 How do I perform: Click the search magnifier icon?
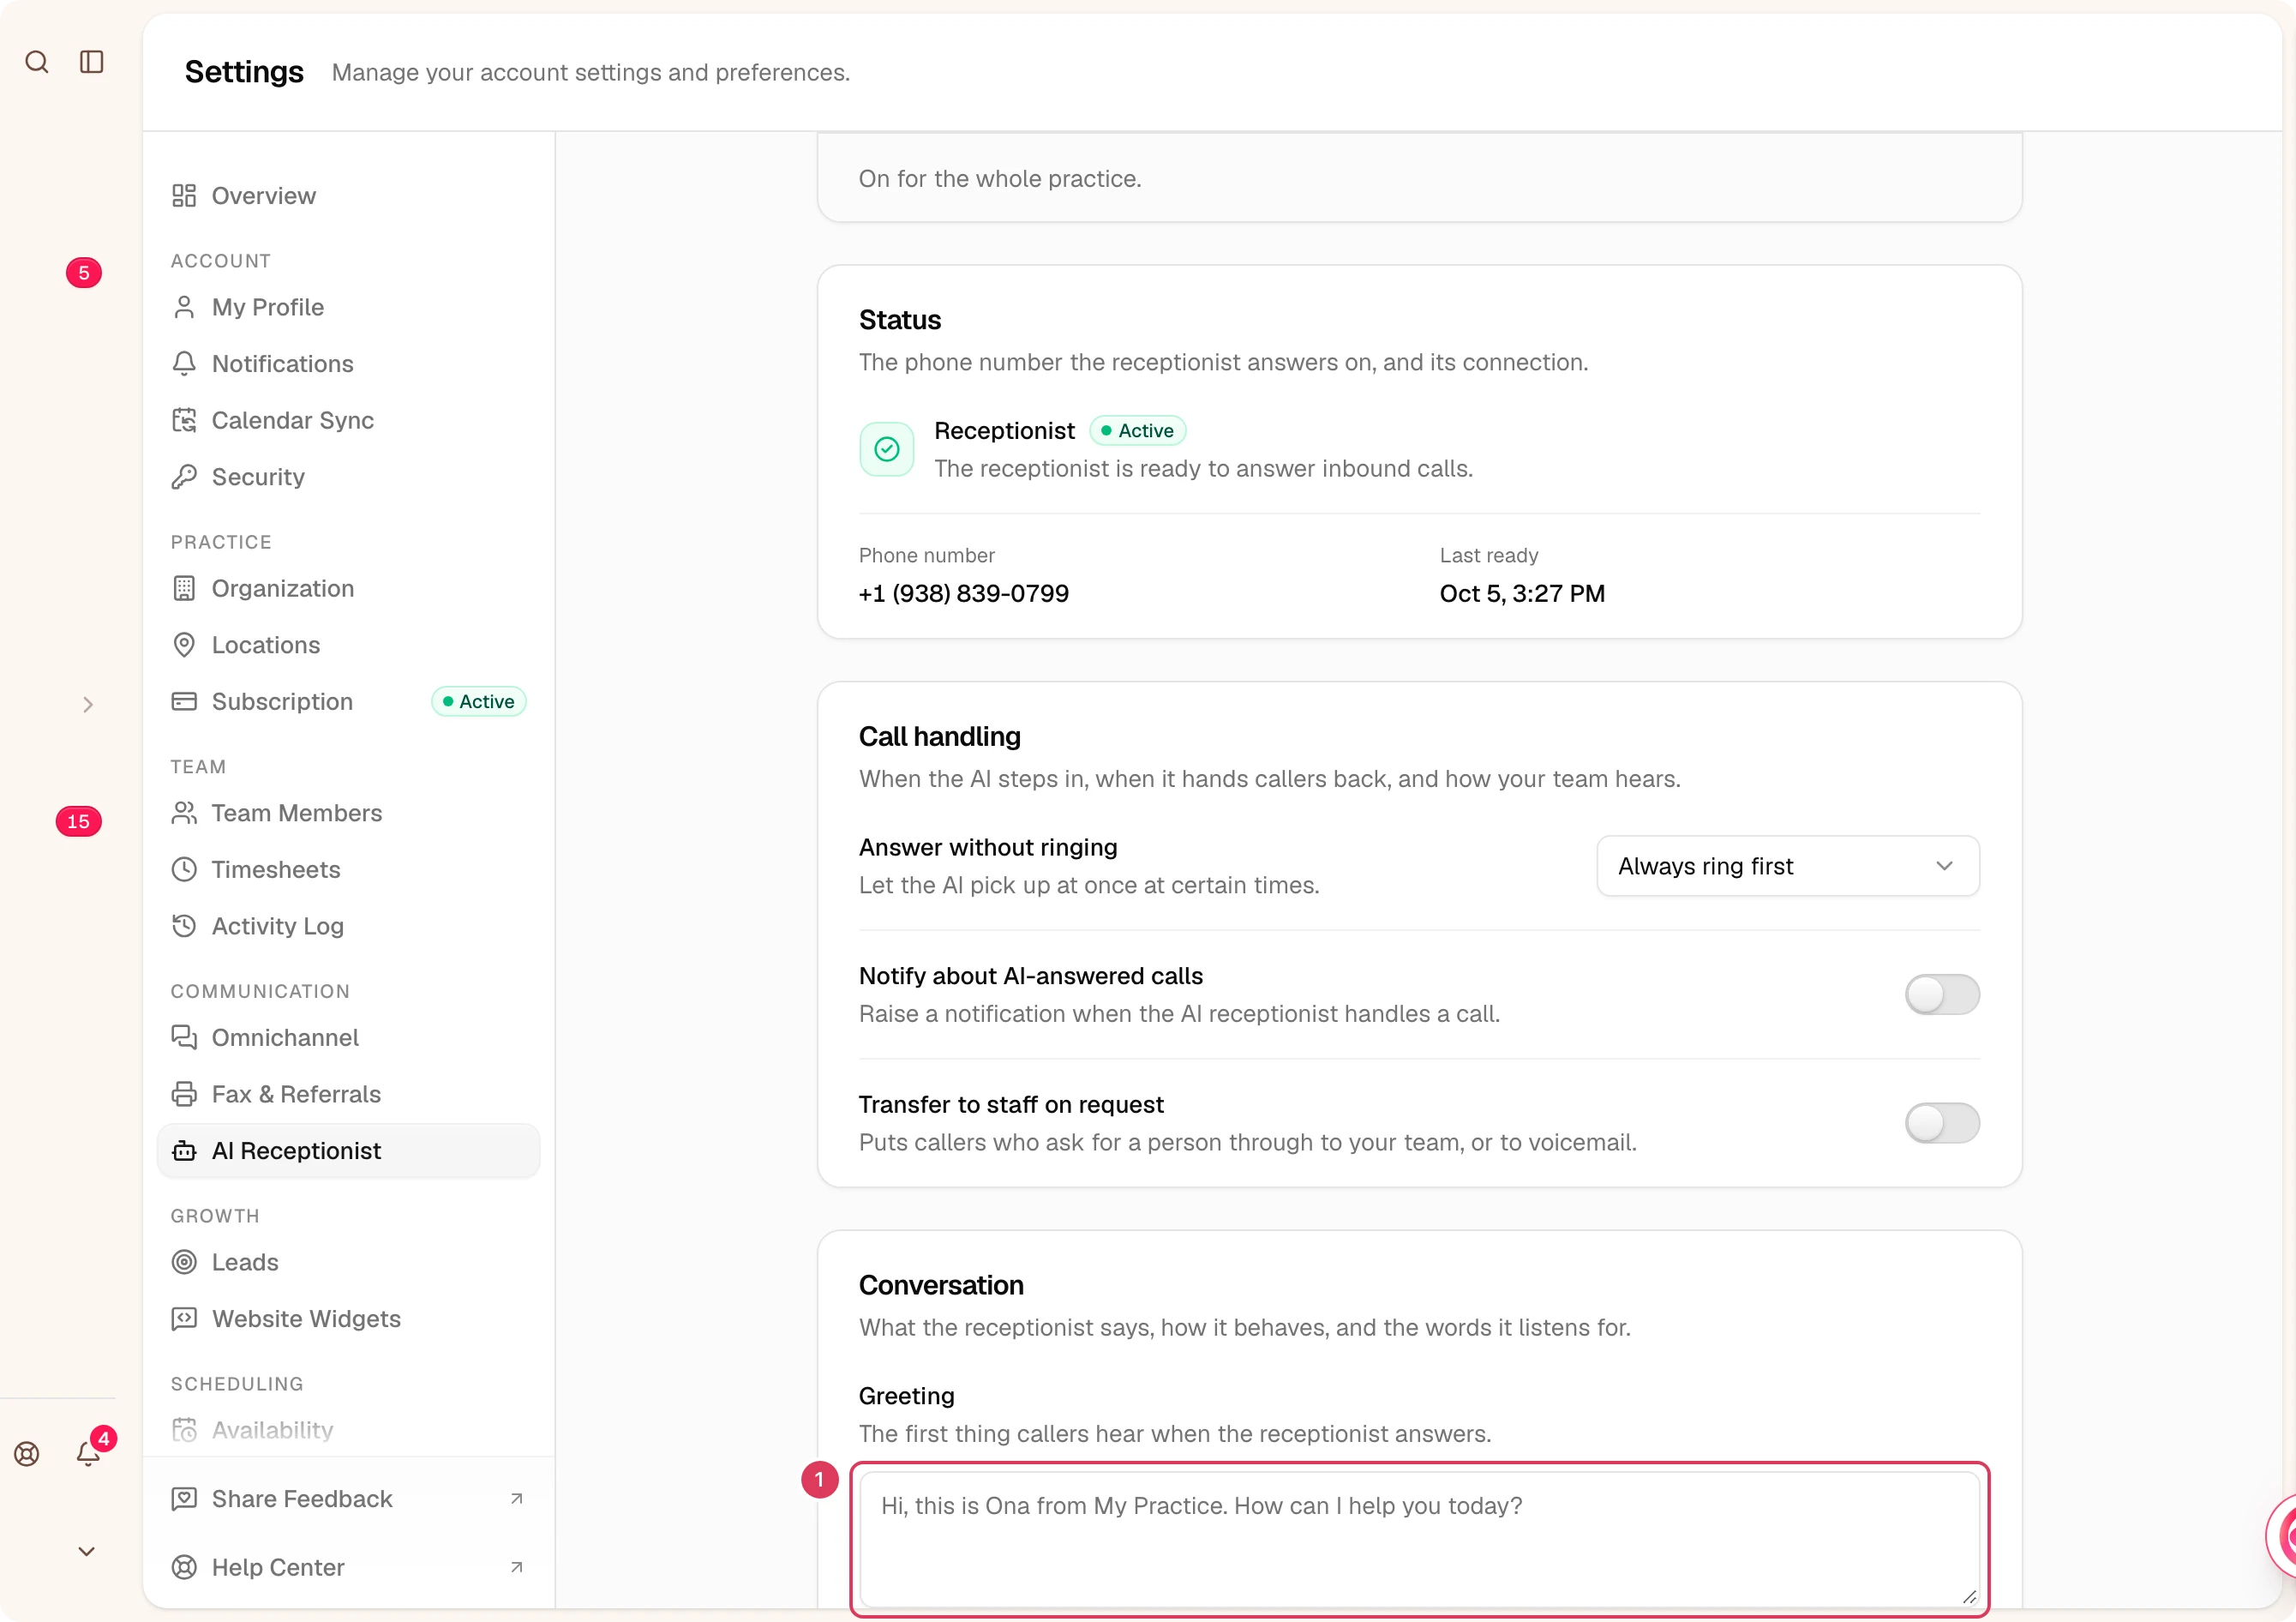click(x=37, y=62)
